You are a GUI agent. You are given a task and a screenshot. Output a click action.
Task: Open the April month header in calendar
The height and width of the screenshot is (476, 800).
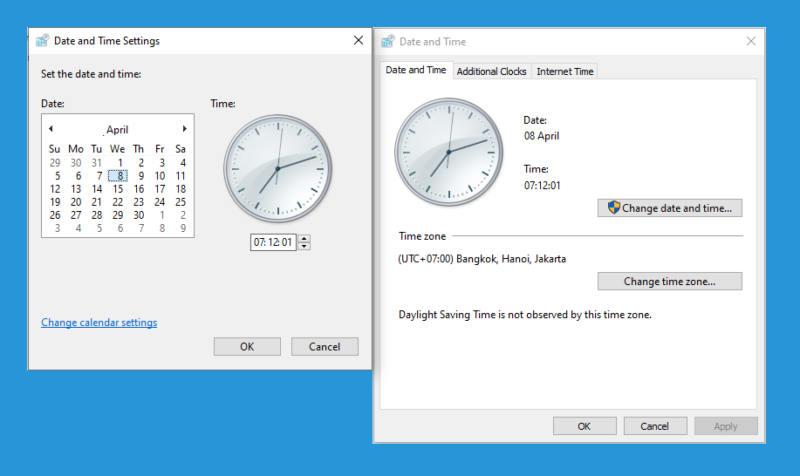117,130
